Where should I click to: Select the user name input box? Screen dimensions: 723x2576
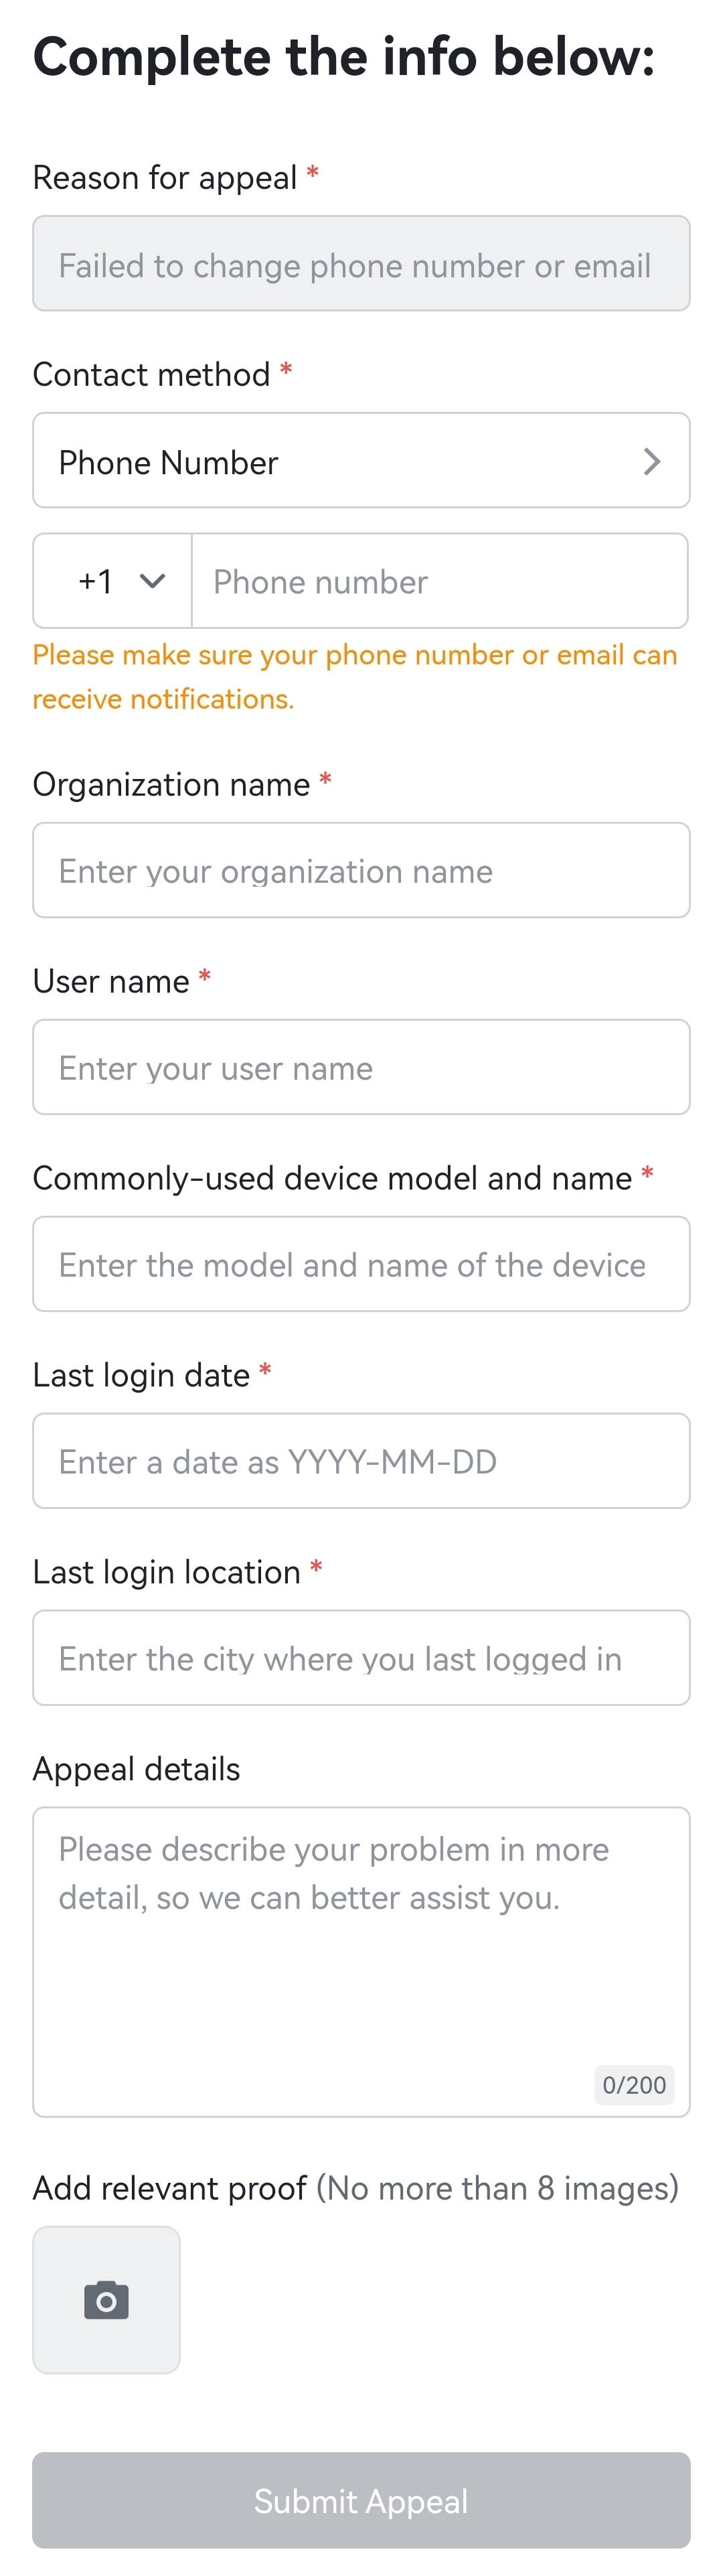(361, 1067)
